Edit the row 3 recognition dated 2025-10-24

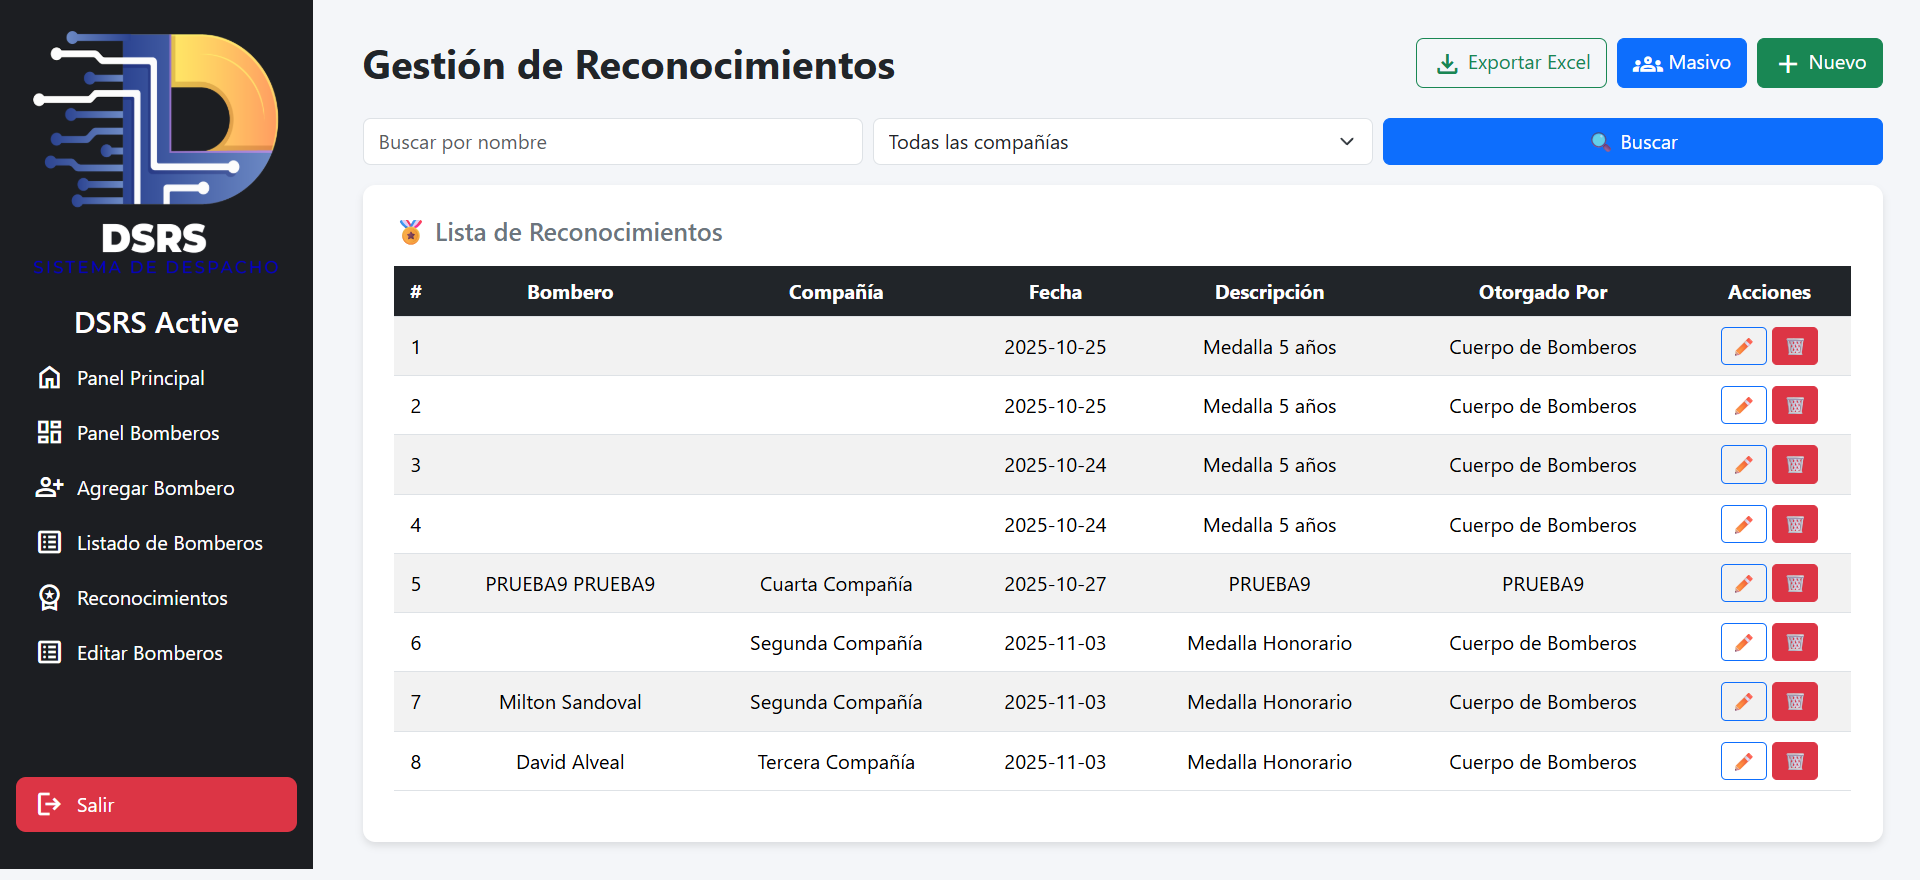click(1743, 465)
